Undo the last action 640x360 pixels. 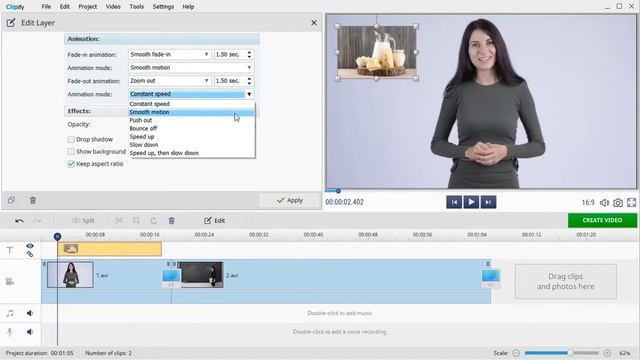[19, 221]
